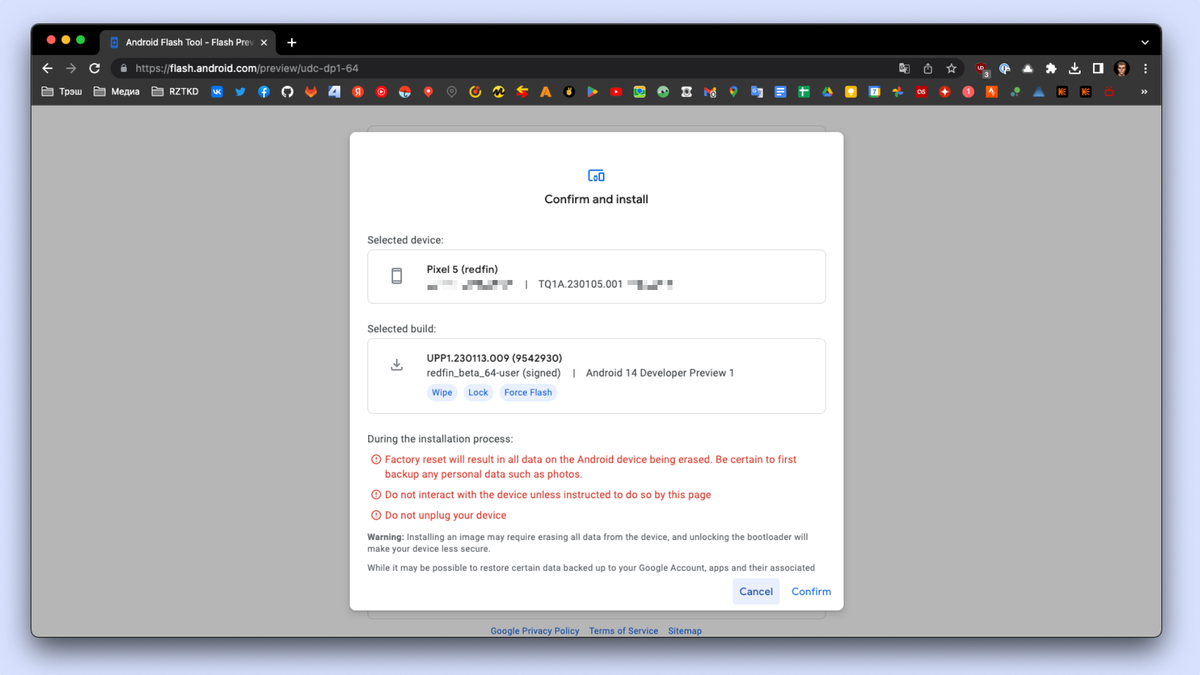Open the Google Calendar bookmark
This screenshot has width=1200, height=675.
click(x=874, y=91)
